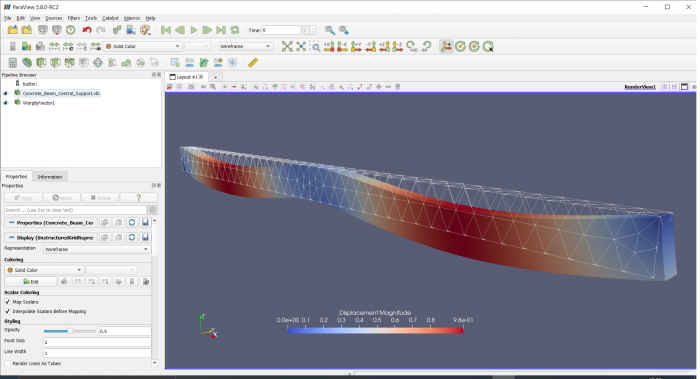Open the Filters menu
The image size is (700, 379).
(74, 18)
